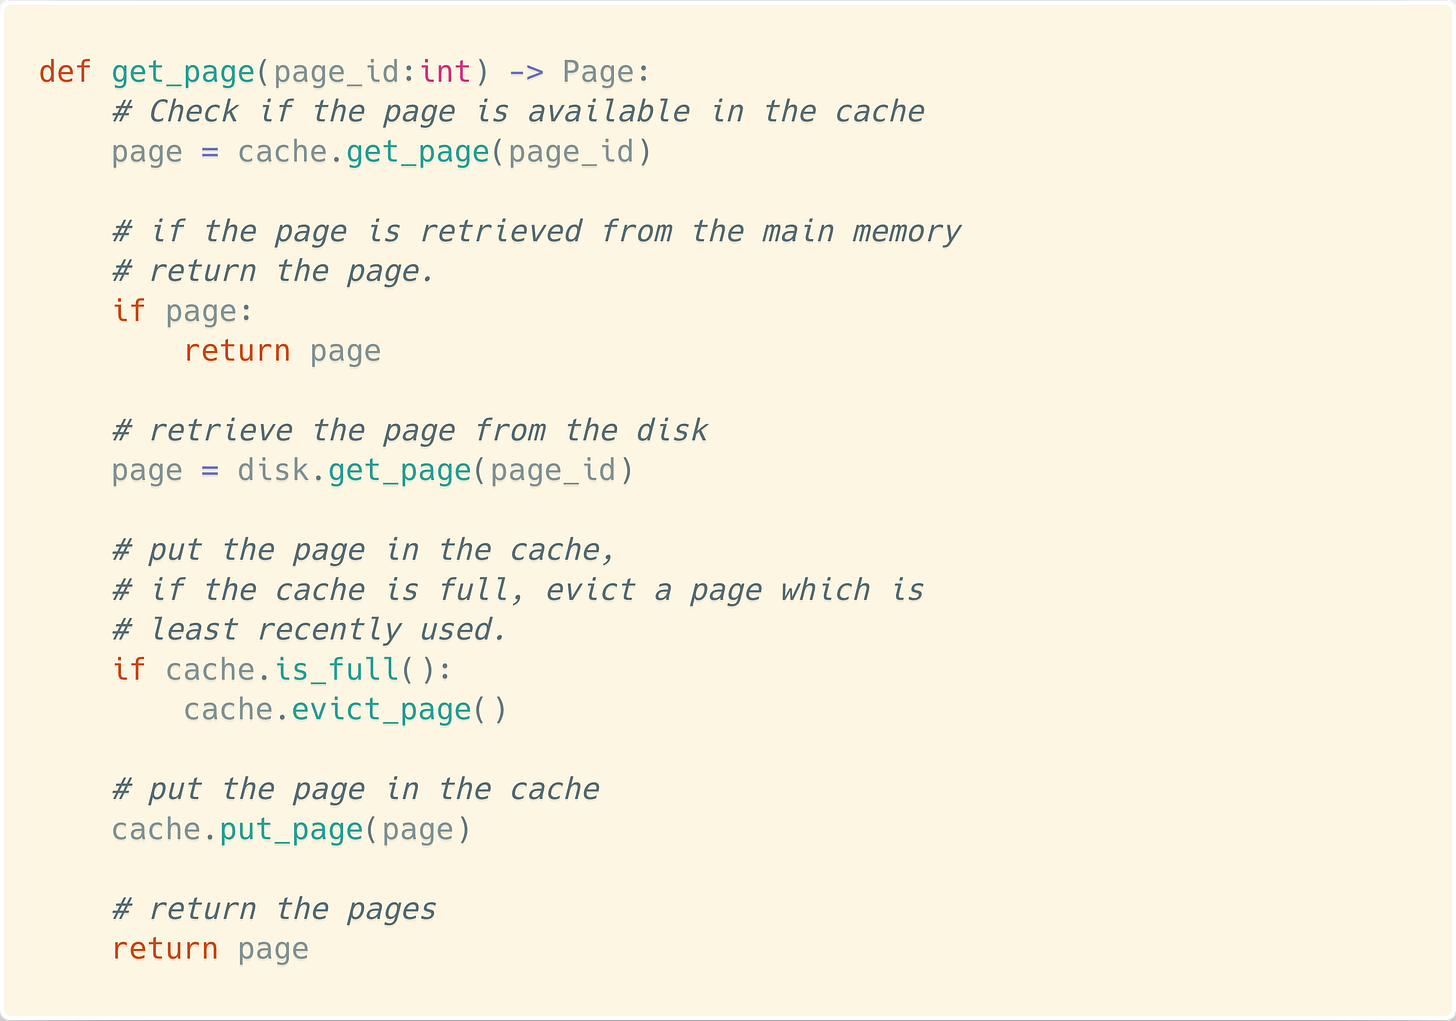
Task: Click the 'evict a page which is' comment
Action: tap(735, 591)
